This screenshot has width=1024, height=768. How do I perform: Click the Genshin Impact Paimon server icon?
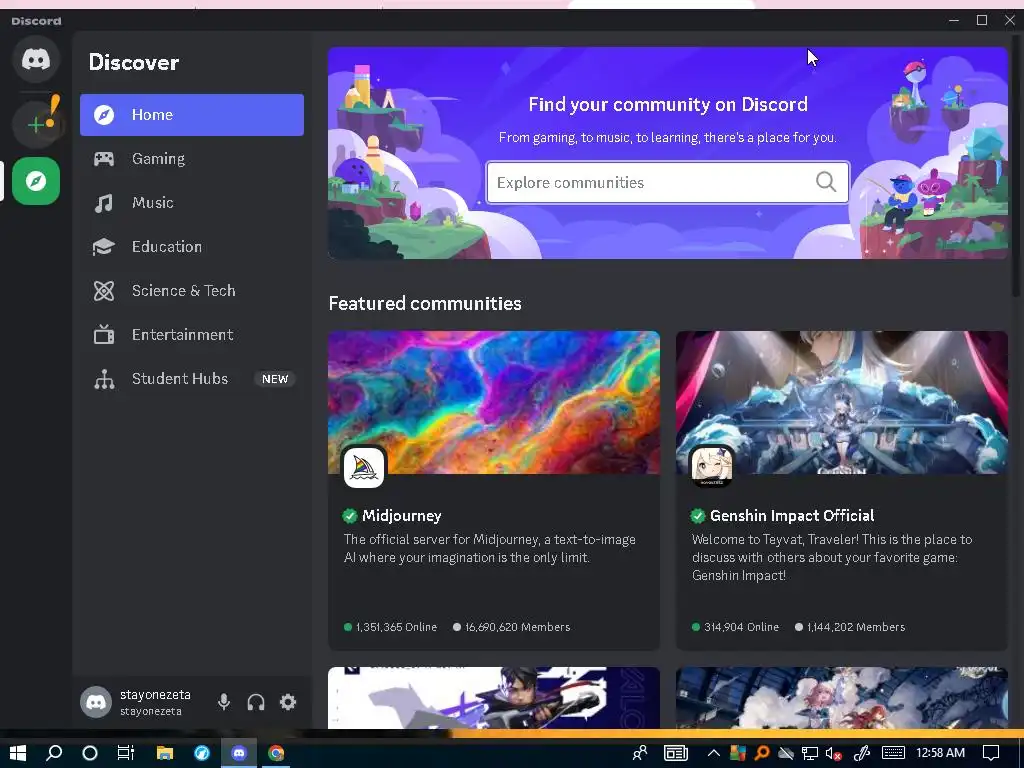pyautogui.click(x=712, y=467)
